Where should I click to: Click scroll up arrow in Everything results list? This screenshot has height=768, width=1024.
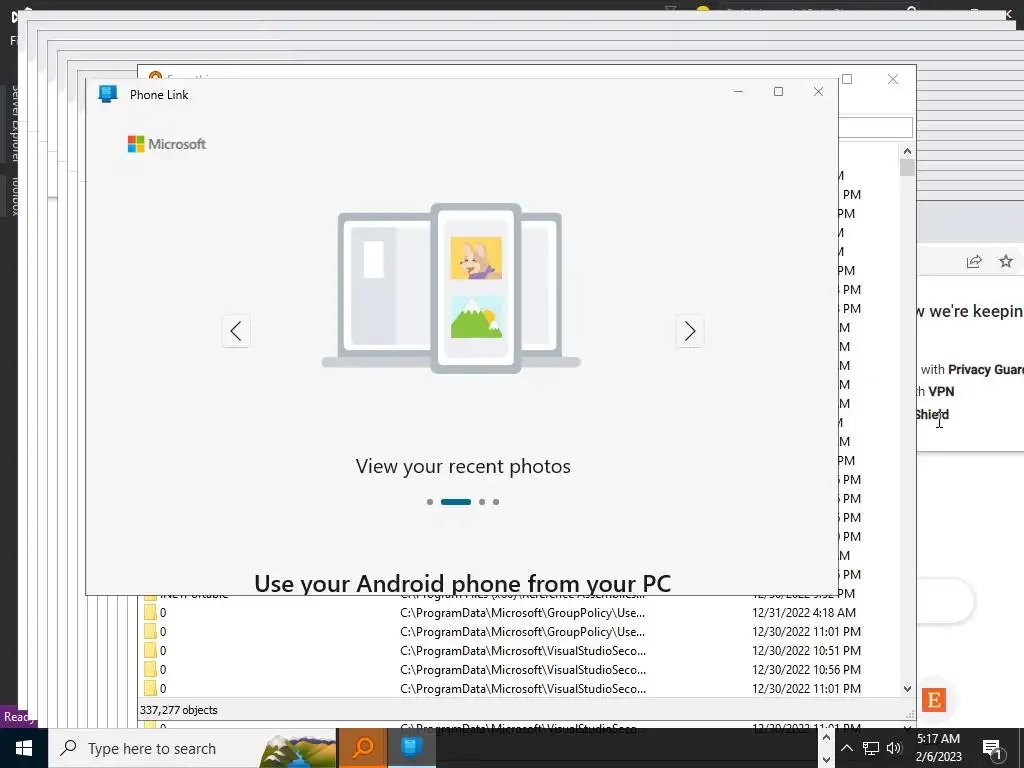[x=907, y=151]
